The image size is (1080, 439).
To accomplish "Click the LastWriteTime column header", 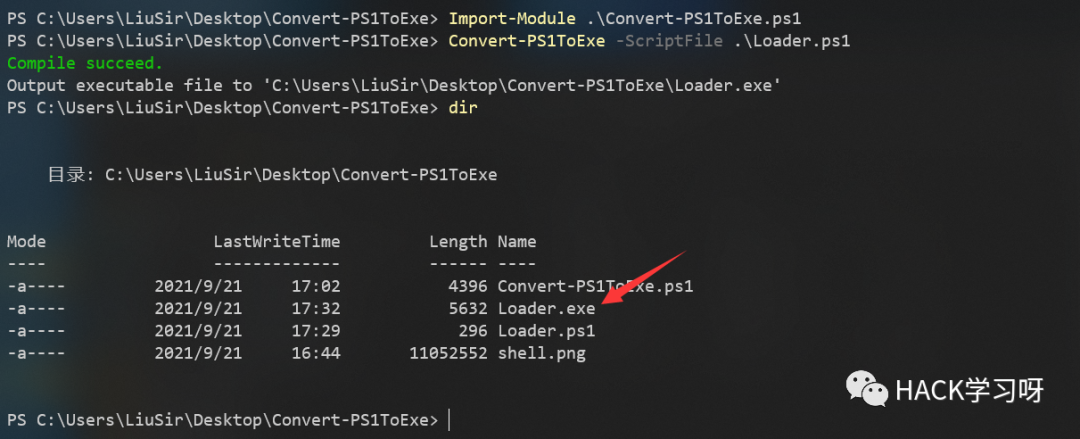I will point(277,242).
